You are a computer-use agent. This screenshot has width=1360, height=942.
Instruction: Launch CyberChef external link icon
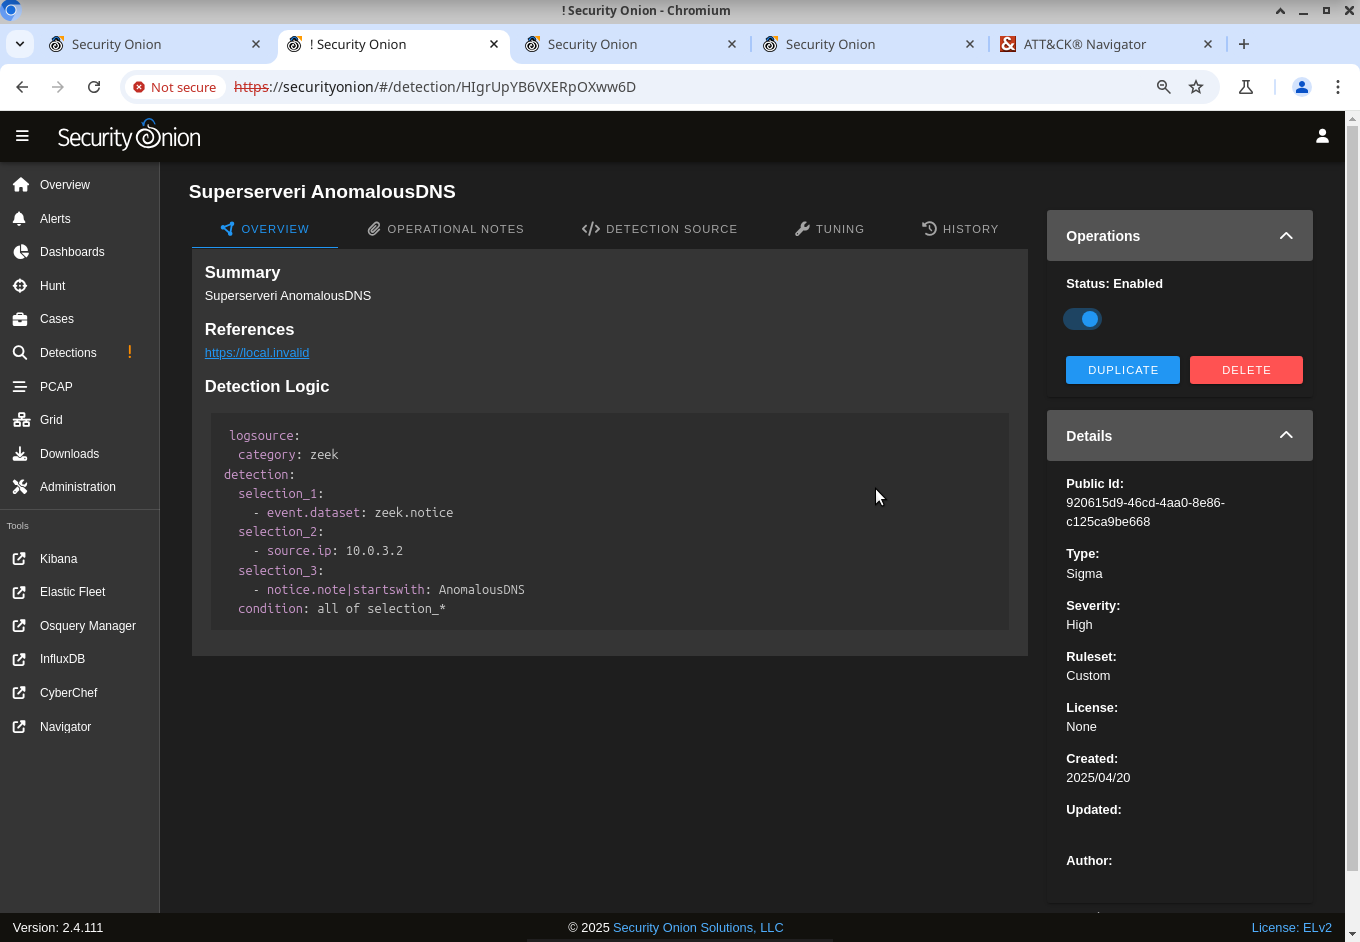(19, 693)
